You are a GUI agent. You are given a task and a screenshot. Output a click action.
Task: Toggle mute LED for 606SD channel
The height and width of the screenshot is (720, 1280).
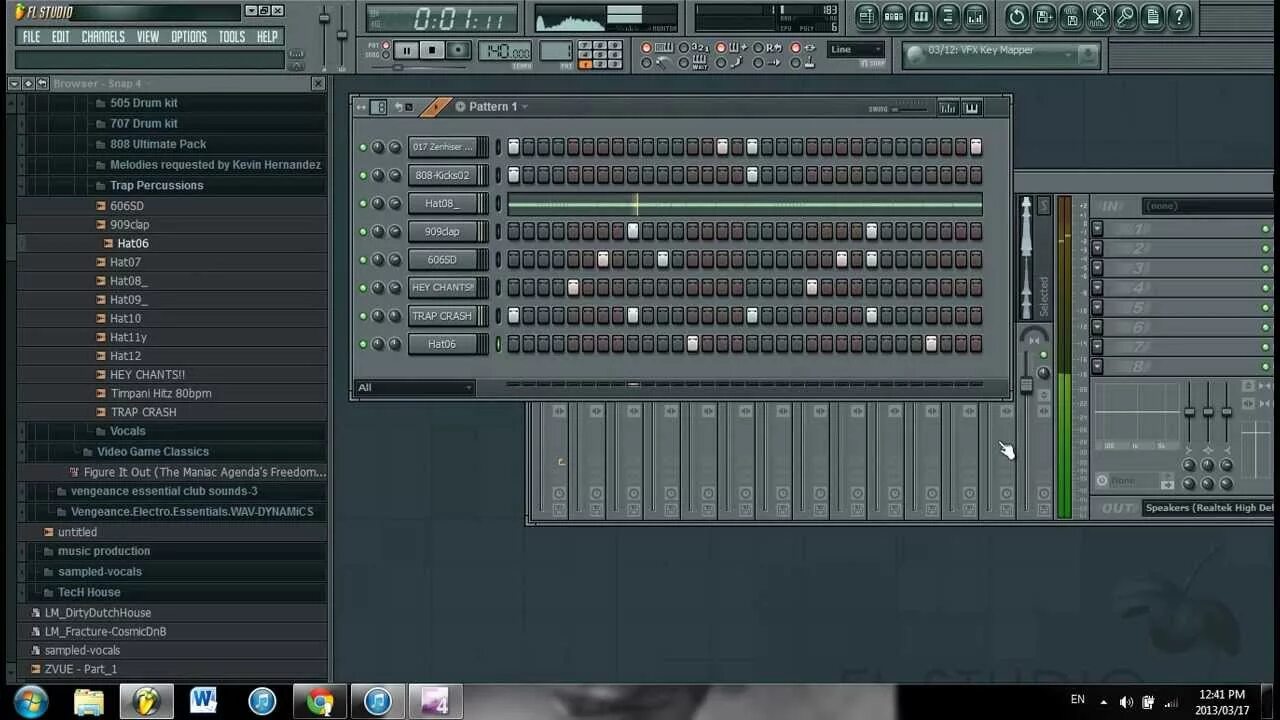[x=363, y=259]
